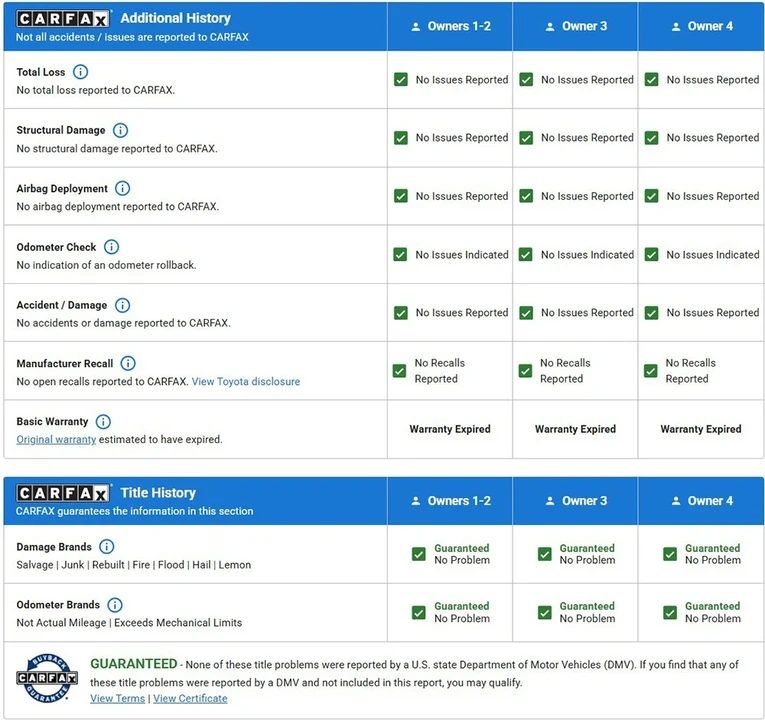Select Owner 4 column header in Additional History
Viewport: 765px width, 720px height.
point(701,26)
